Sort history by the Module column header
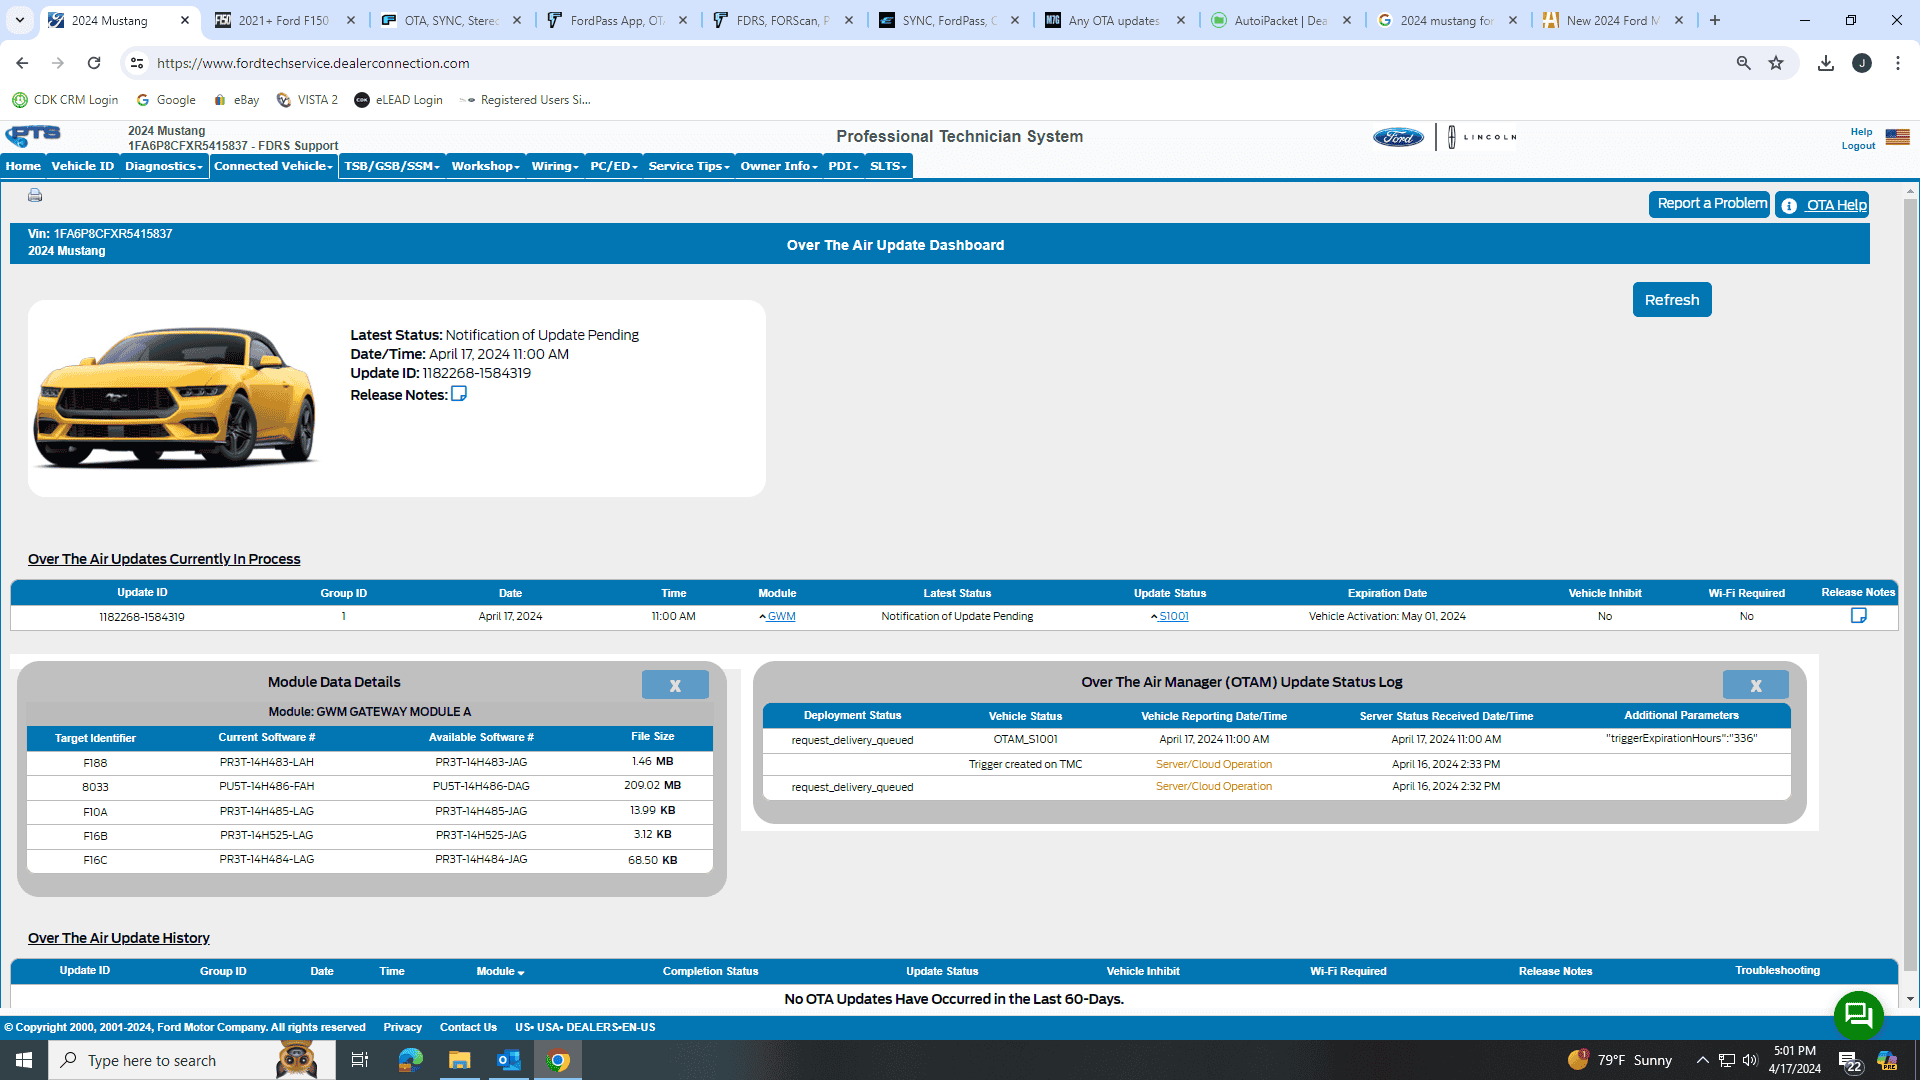1920x1080 pixels. point(500,971)
